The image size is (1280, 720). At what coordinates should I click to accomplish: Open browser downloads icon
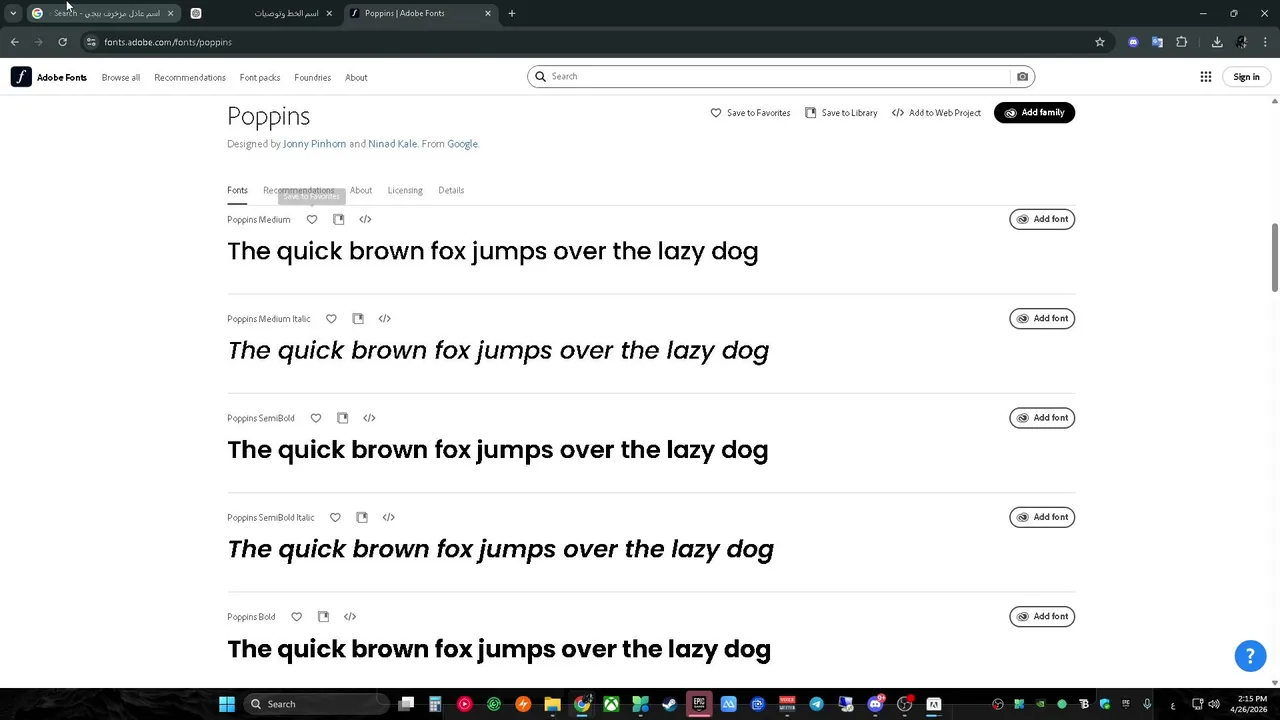click(x=1217, y=42)
